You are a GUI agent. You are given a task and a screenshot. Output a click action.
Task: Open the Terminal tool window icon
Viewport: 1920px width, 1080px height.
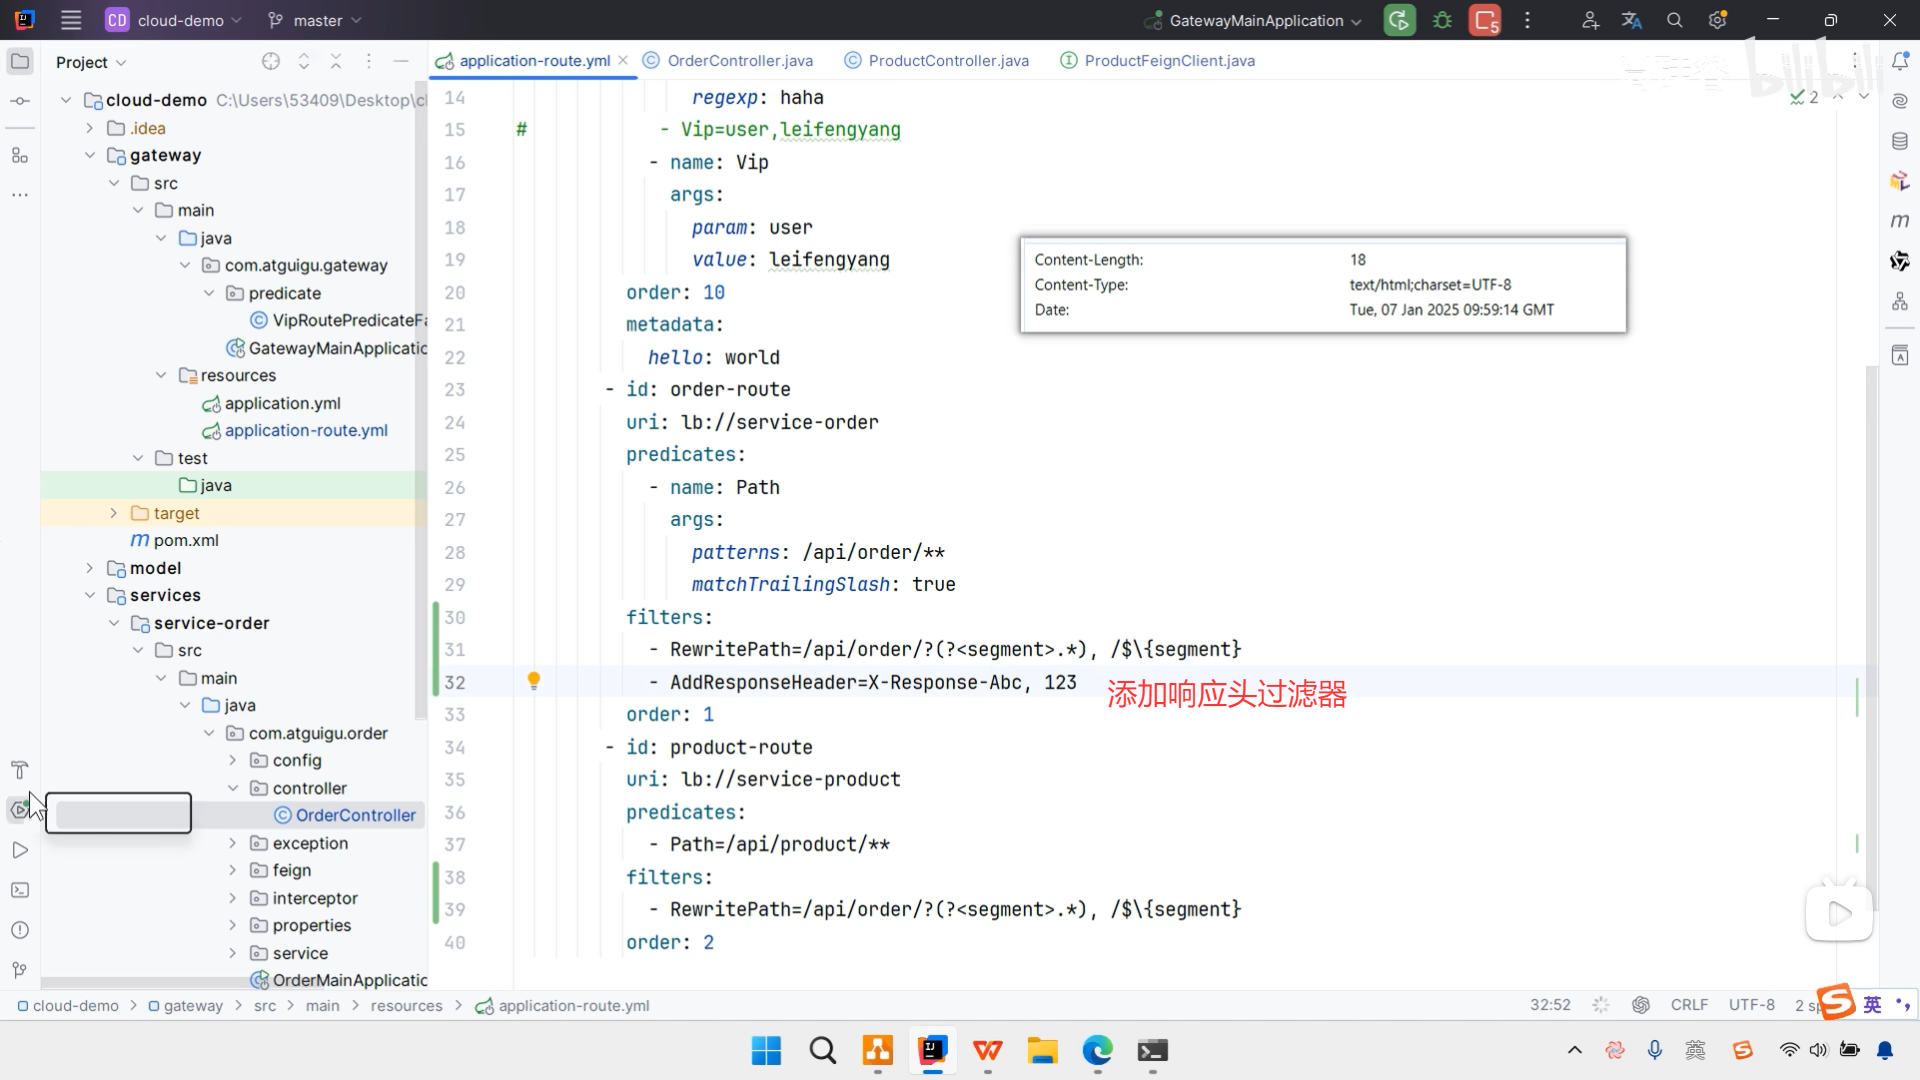pyautogui.click(x=20, y=890)
